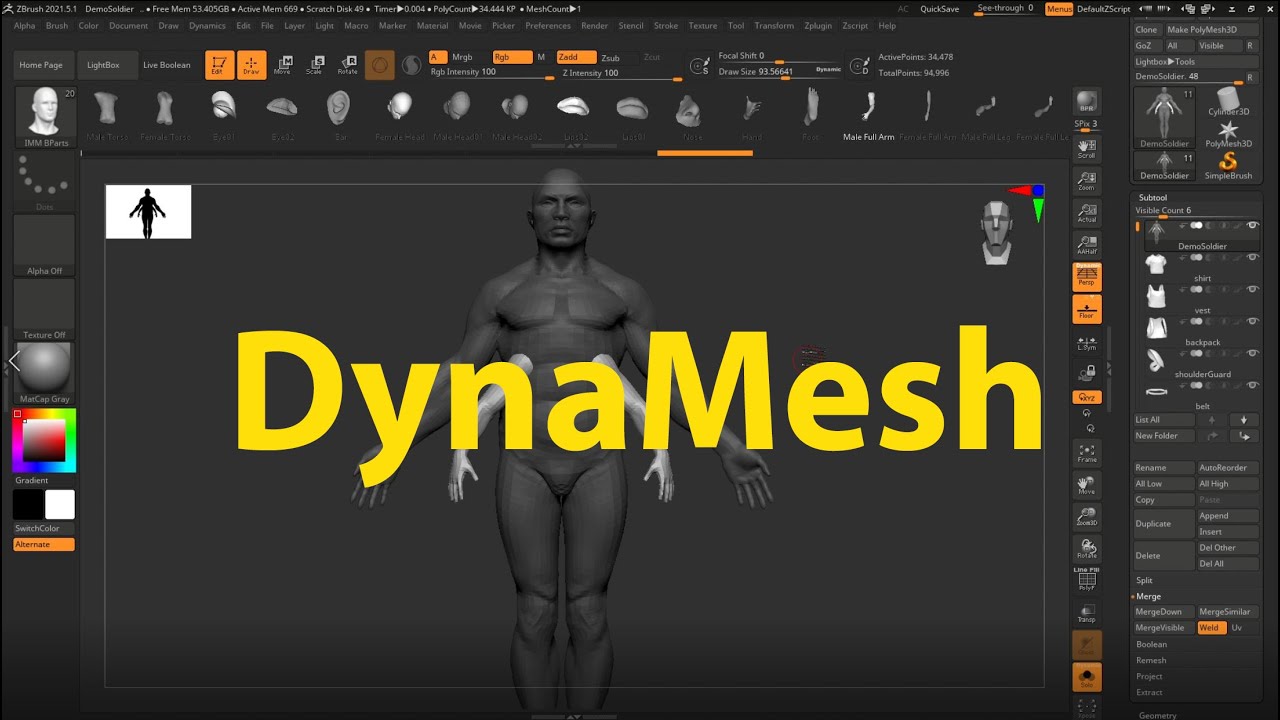
Task: Toggle Transp transparency mode
Action: 1087,613
